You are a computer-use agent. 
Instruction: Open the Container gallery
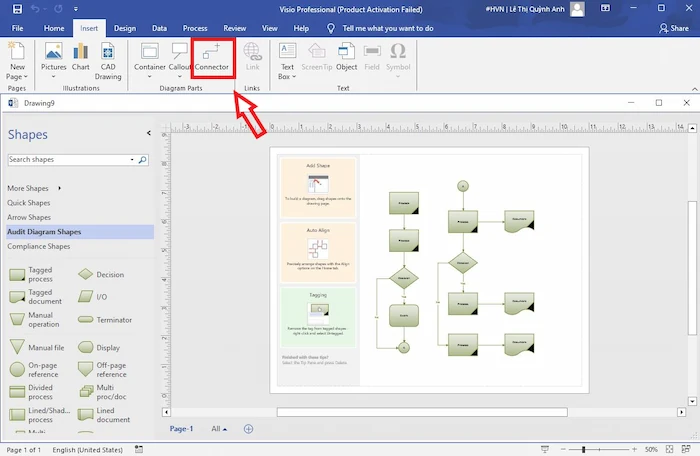pyautogui.click(x=150, y=62)
